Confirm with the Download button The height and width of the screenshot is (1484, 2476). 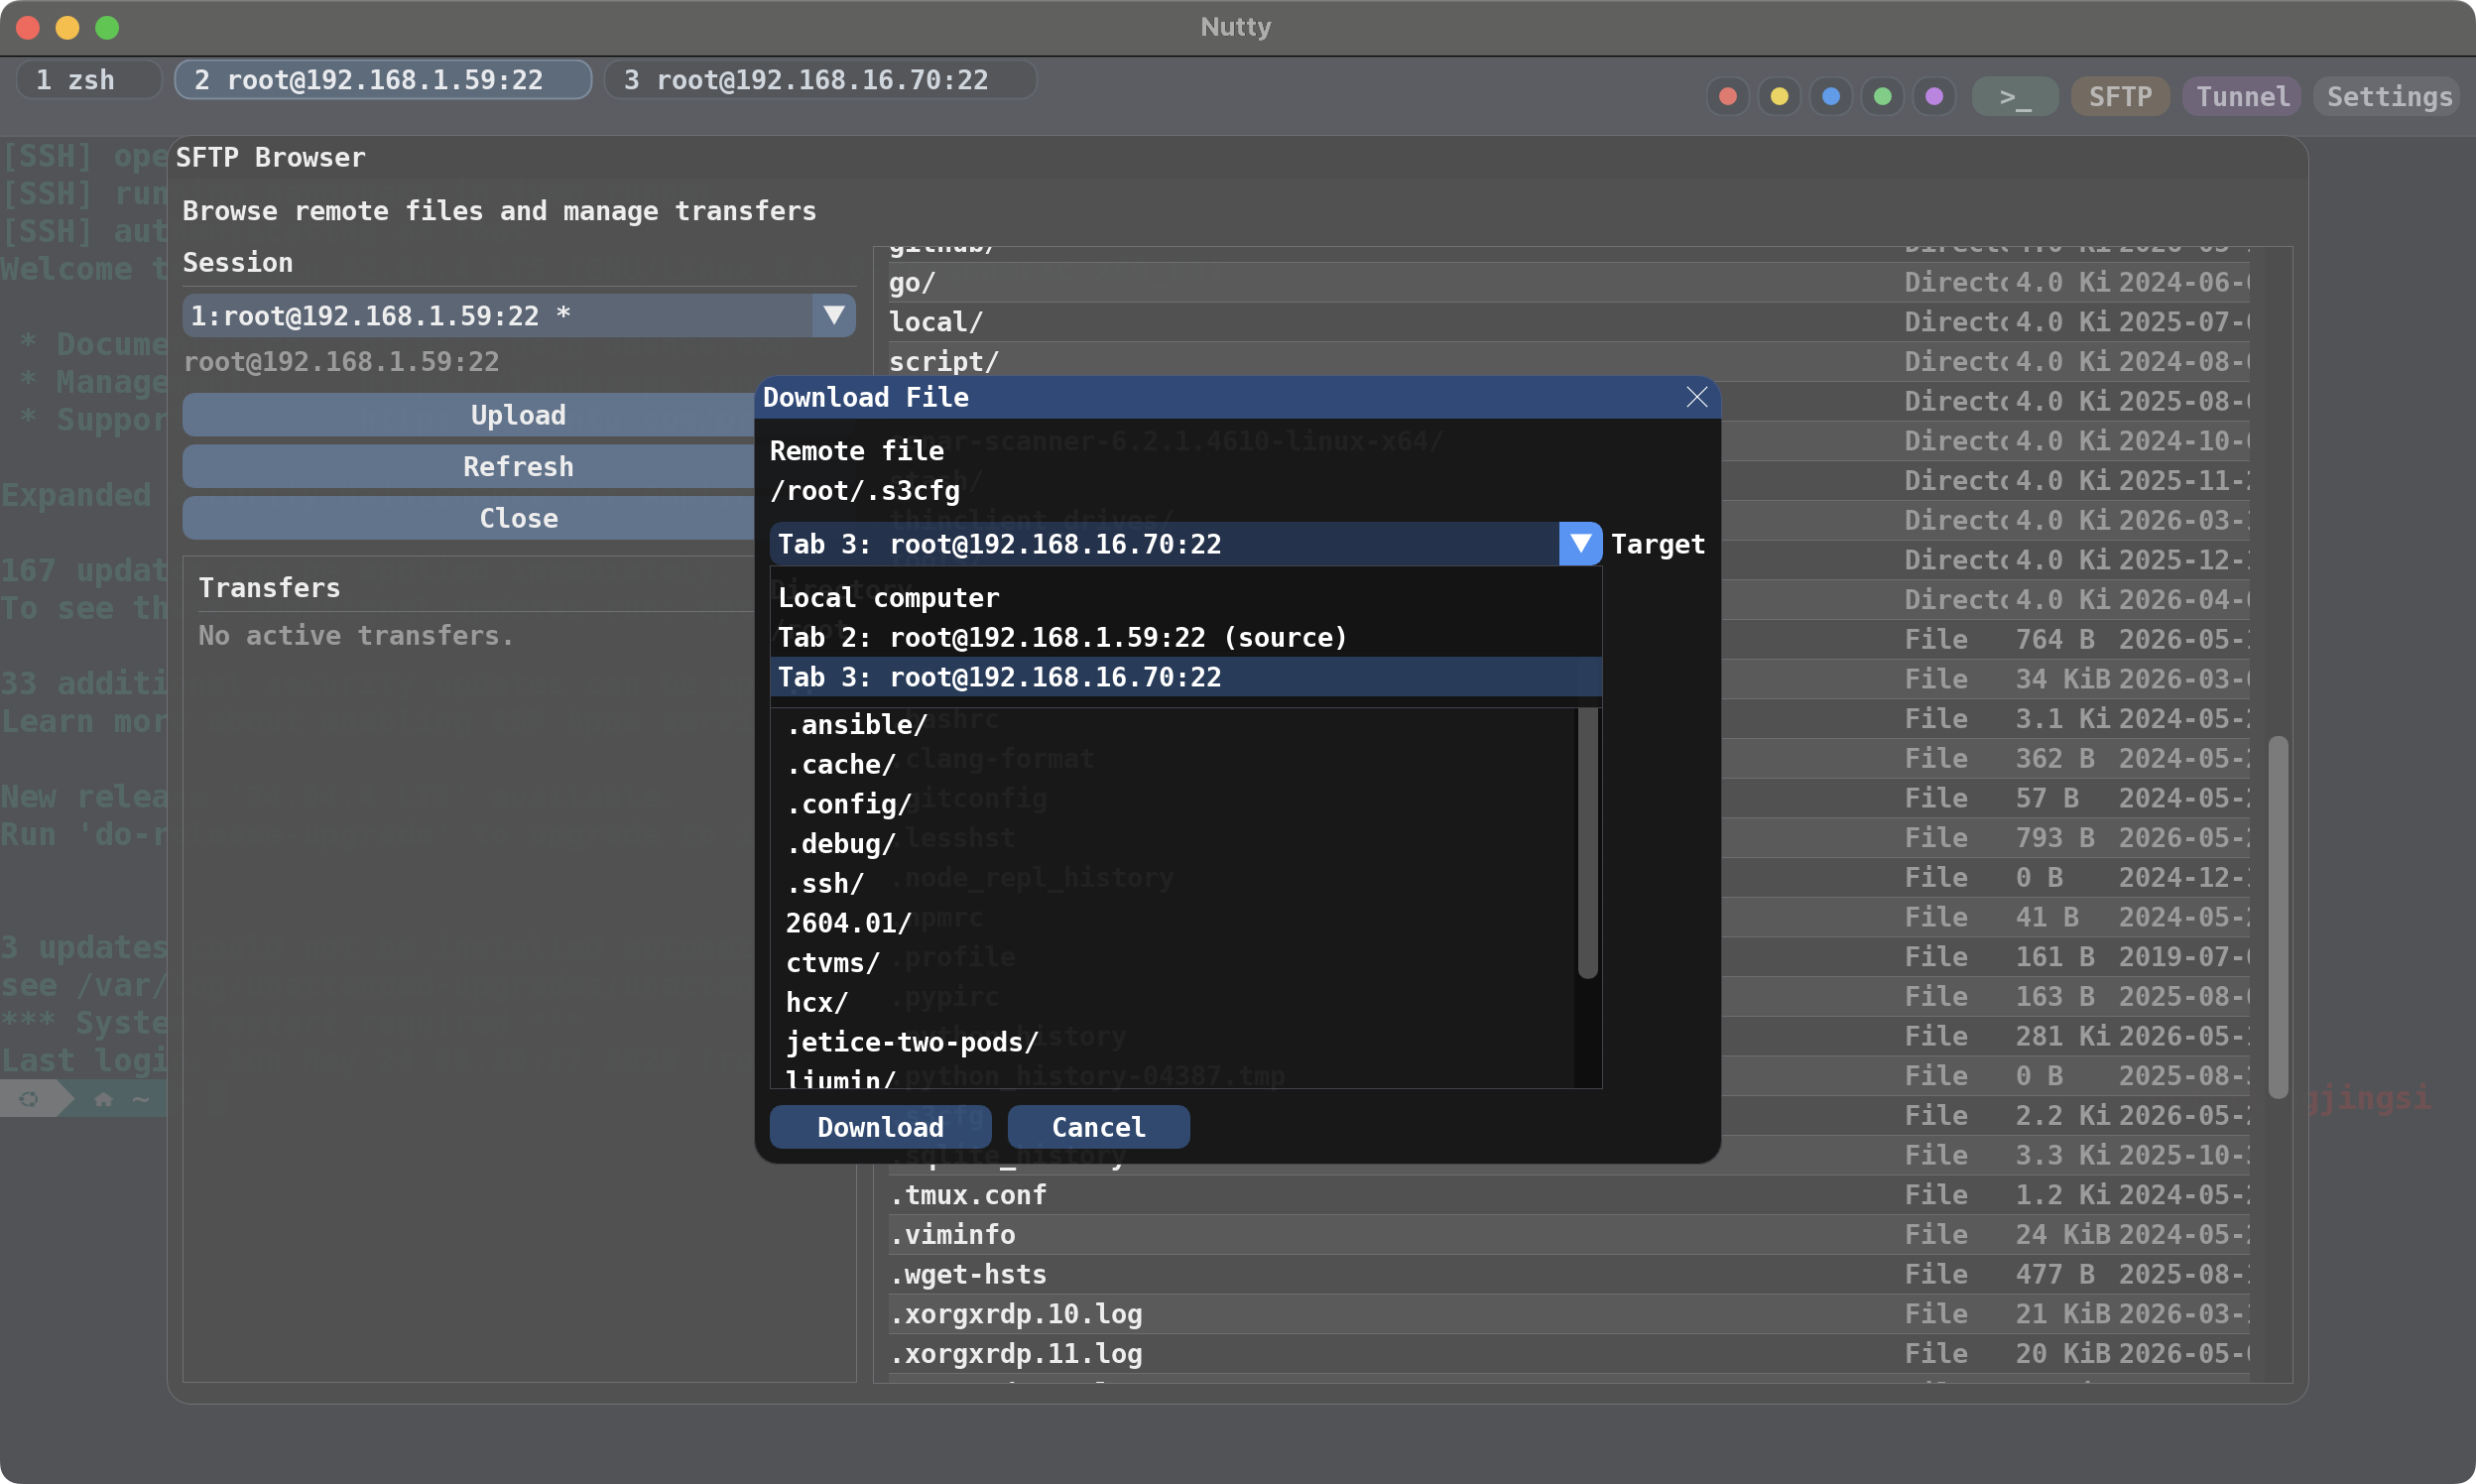pyautogui.click(x=880, y=1127)
